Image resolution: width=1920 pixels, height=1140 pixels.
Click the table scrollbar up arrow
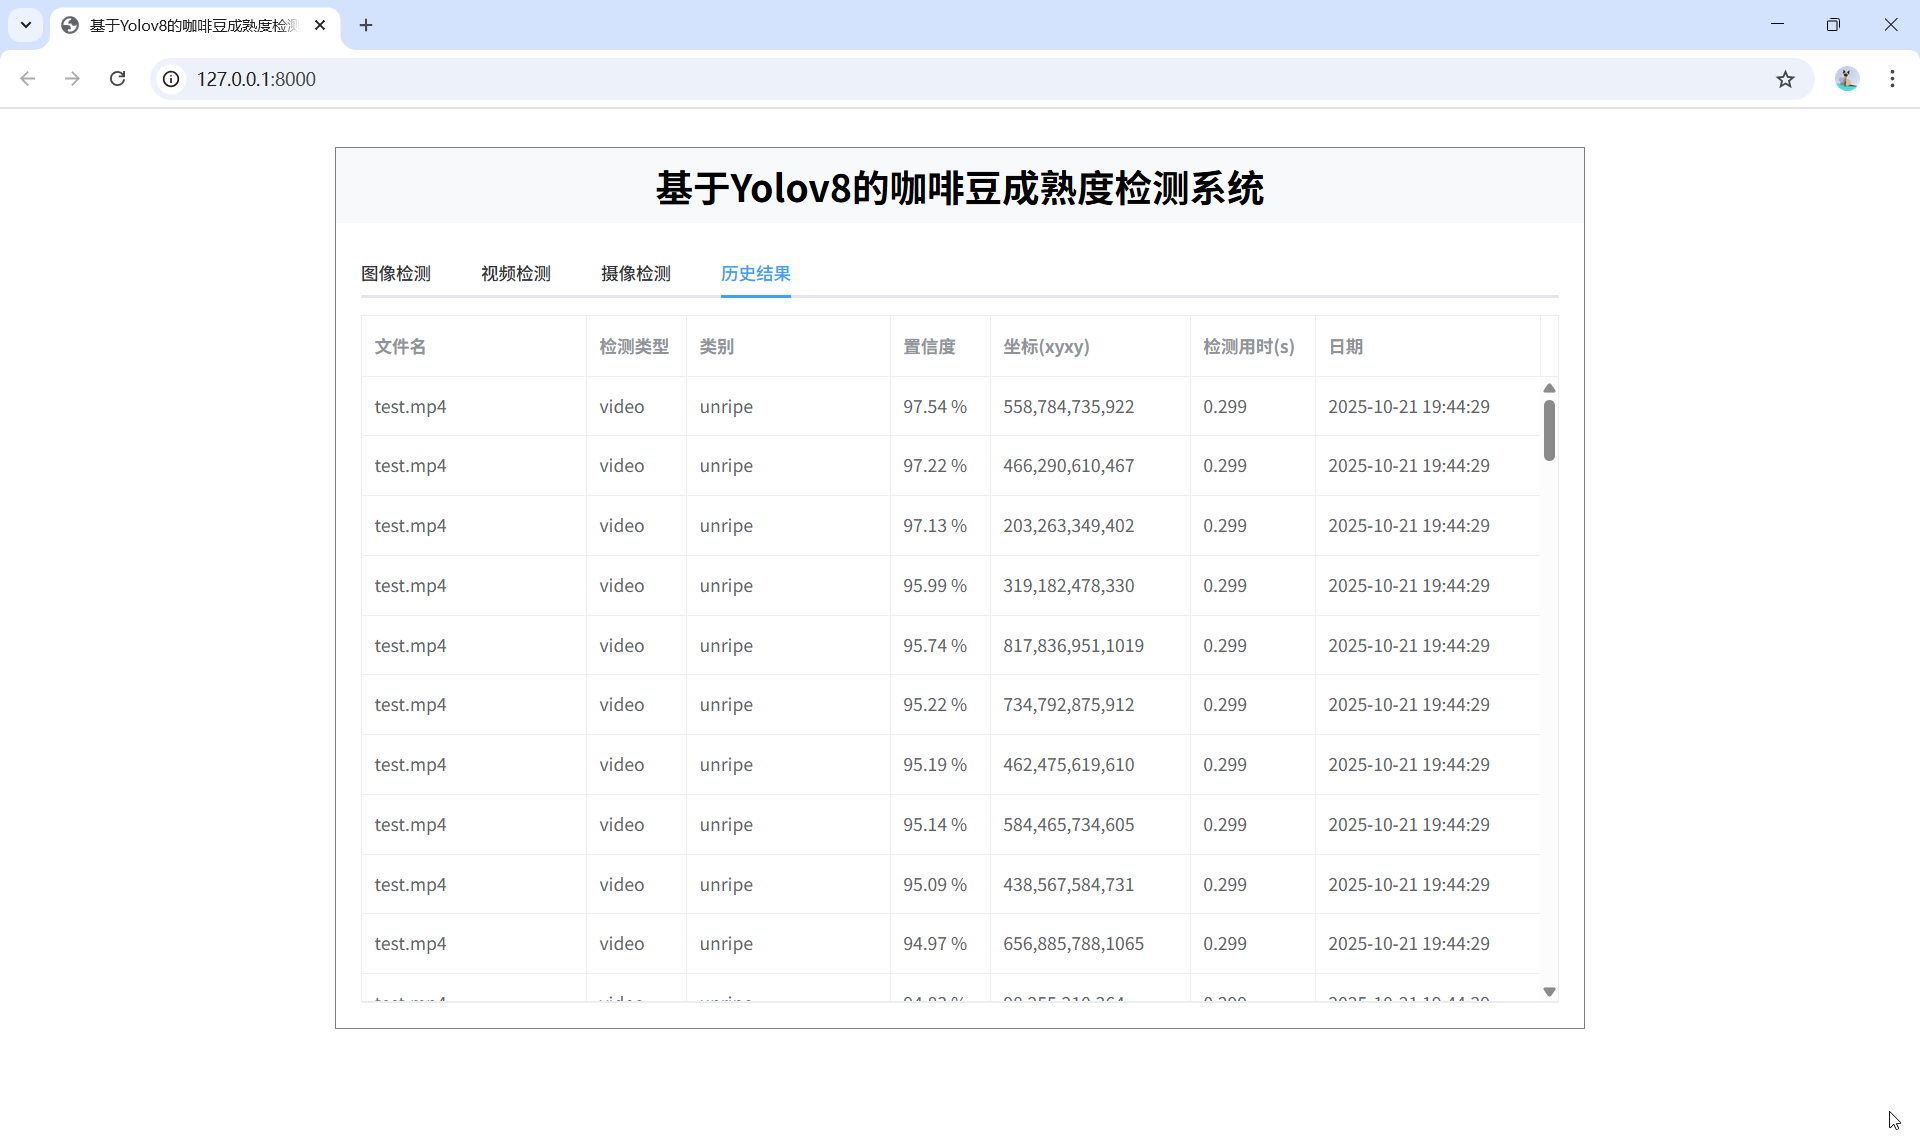[x=1549, y=388]
